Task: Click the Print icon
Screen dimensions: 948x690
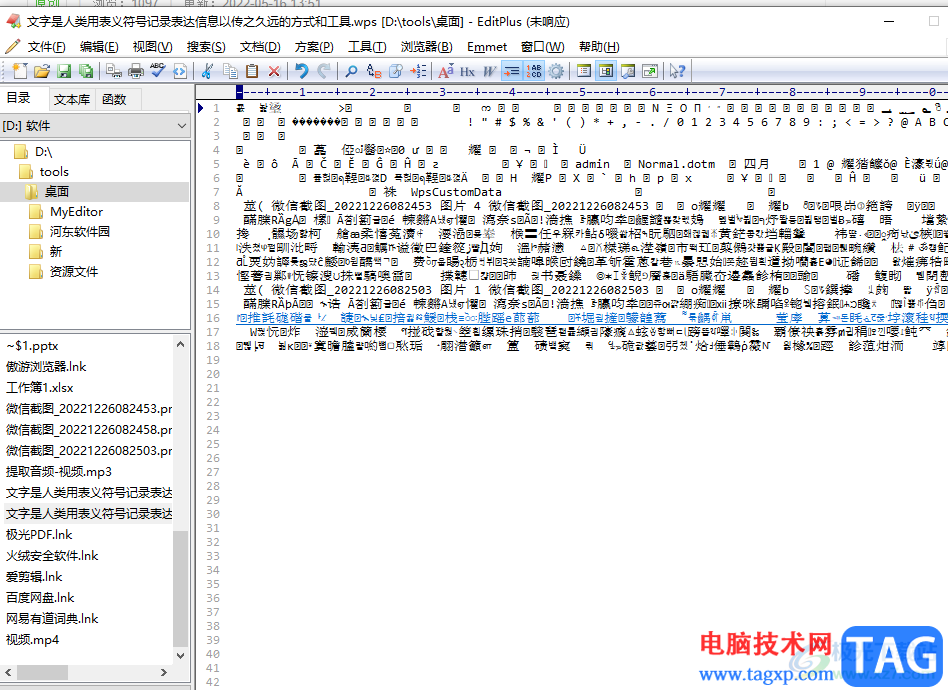Action: pyautogui.click(x=136, y=71)
